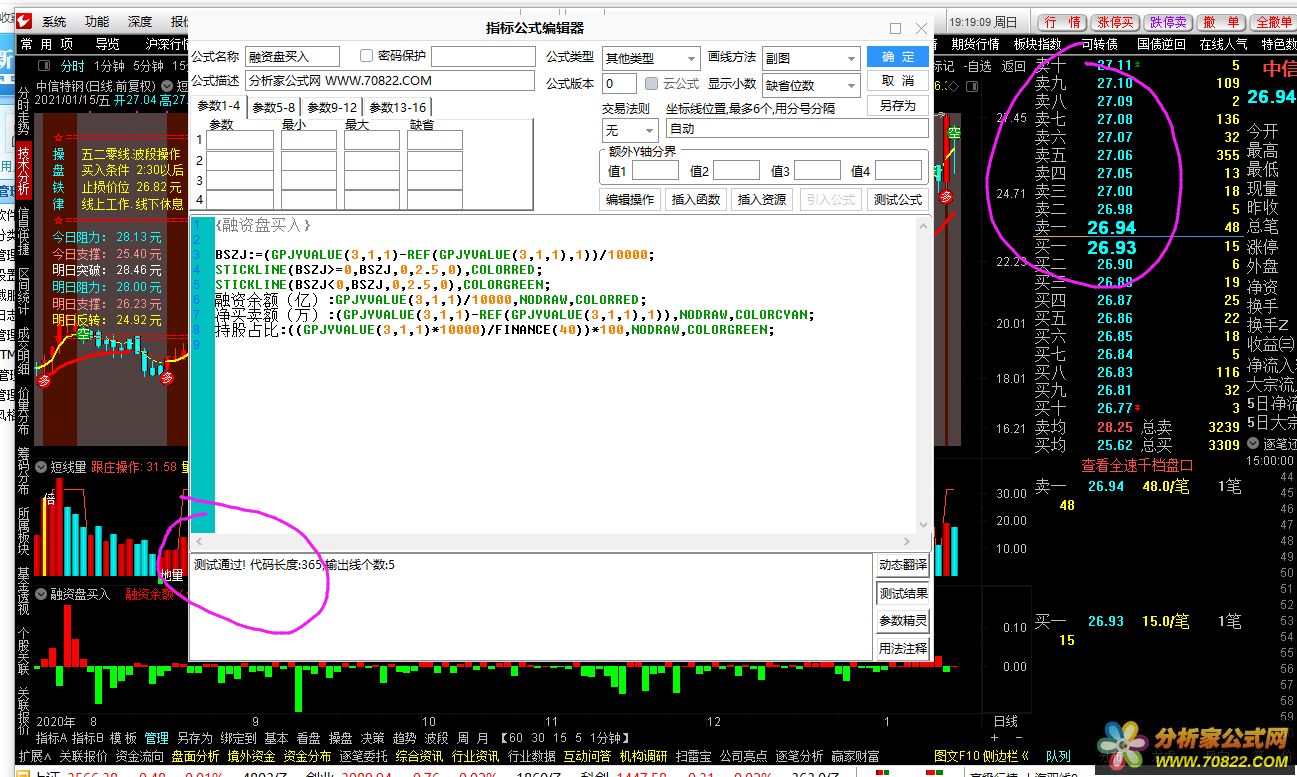Click the 确定 button
The width and height of the screenshot is (1297, 777).
tap(897, 56)
